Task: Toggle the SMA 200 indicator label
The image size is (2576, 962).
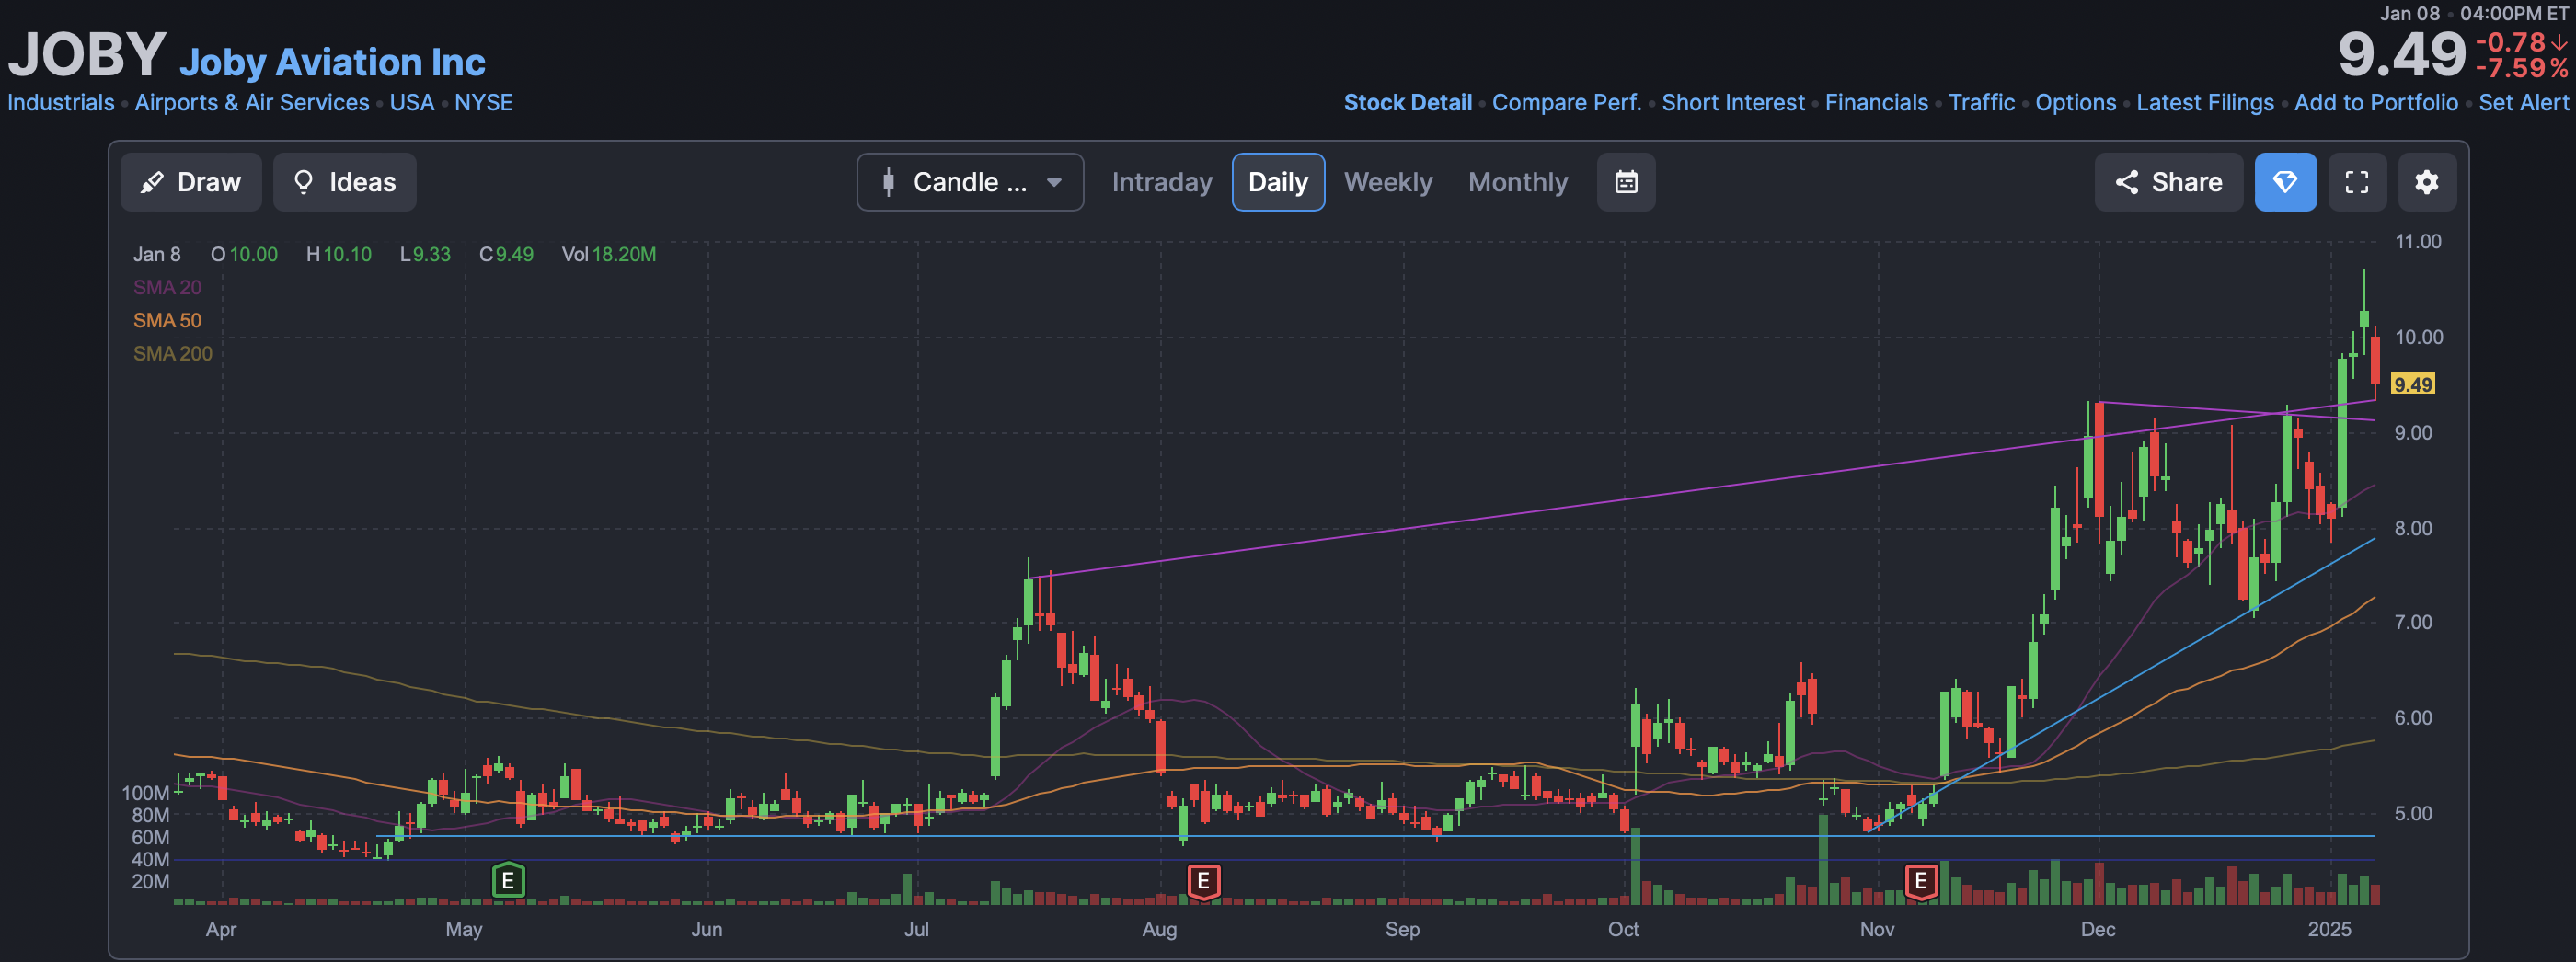Action: tap(173, 353)
